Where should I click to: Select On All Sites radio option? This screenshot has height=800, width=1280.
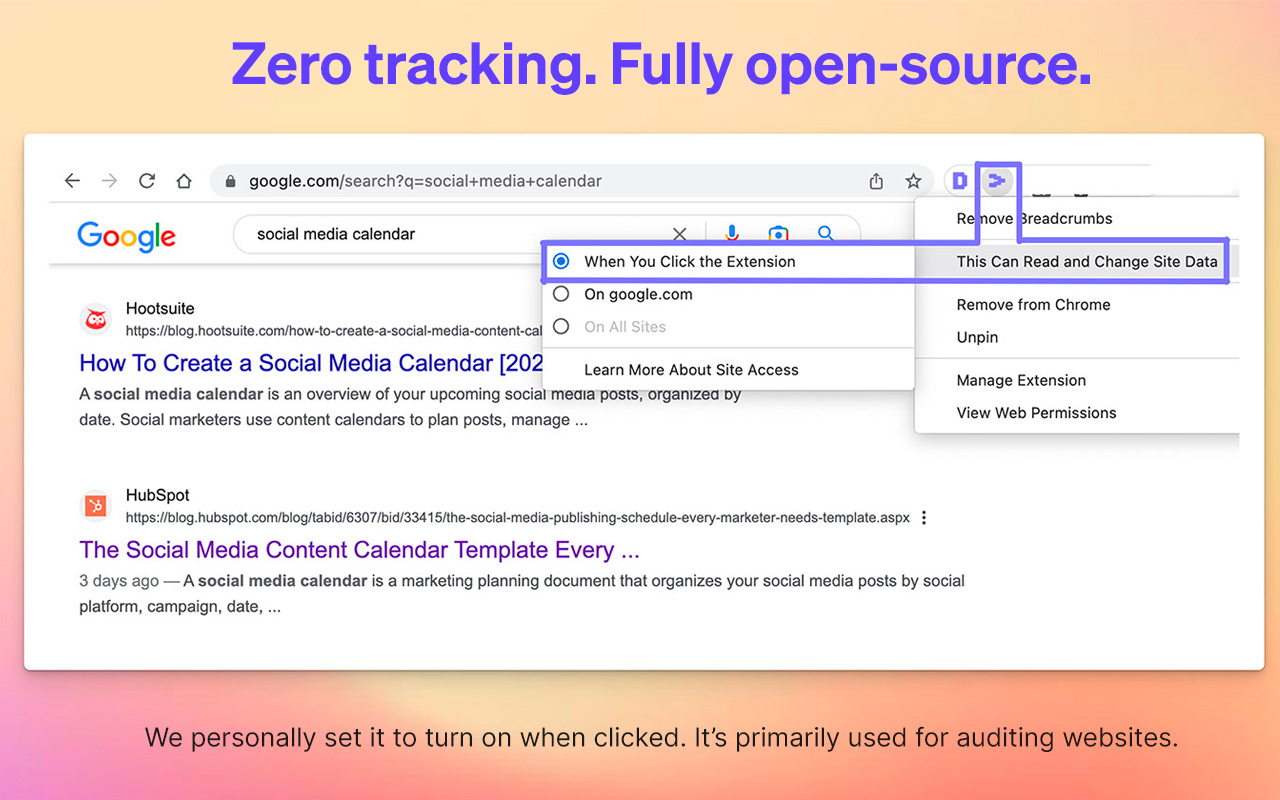pos(729,327)
